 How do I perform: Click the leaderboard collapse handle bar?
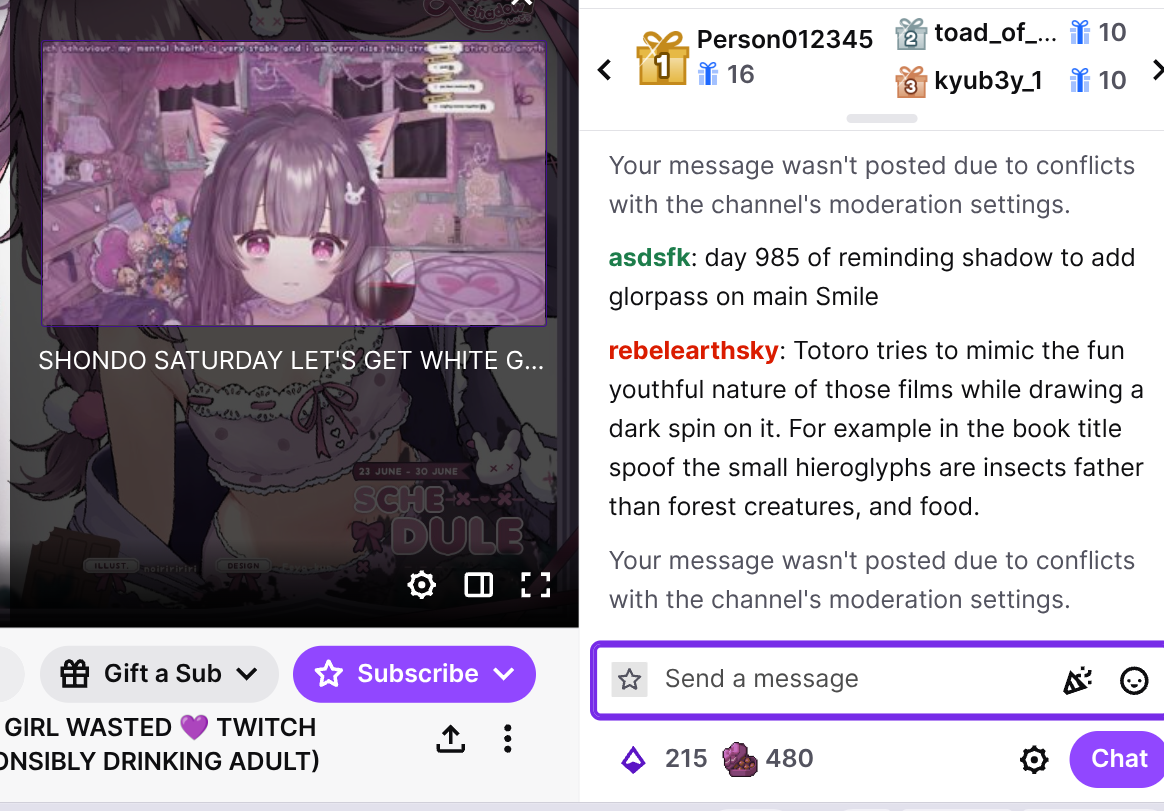pyautogui.click(x=882, y=119)
